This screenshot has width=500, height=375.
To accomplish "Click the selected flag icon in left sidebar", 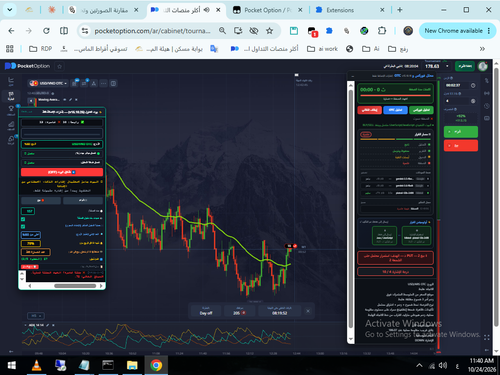I will 11,96.
